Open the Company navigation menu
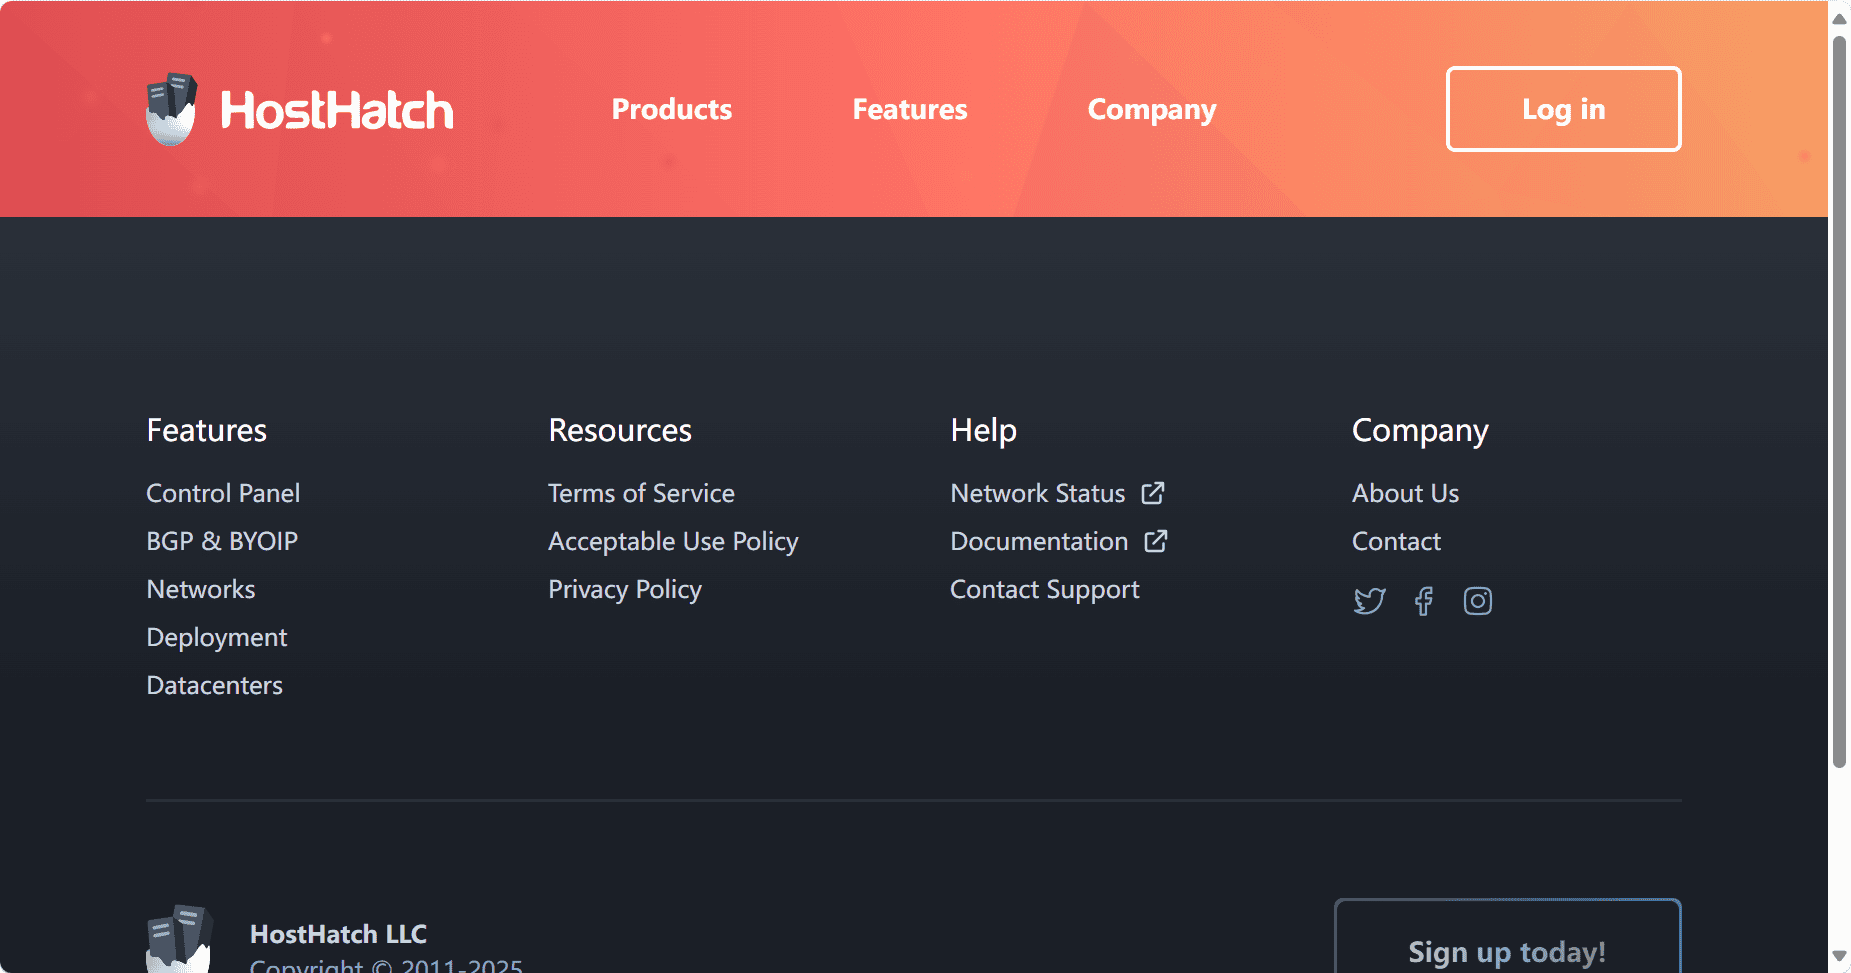This screenshot has height=973, width=1851. (x=1151, y=109)
